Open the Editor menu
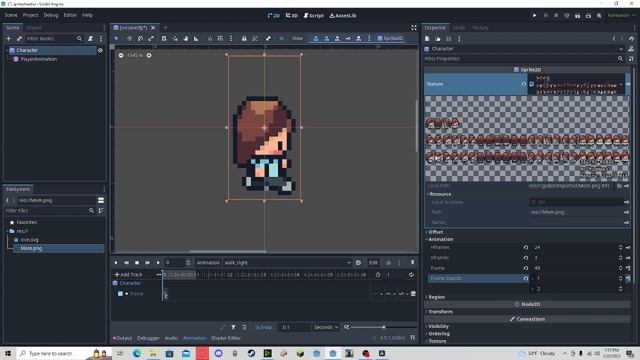Viewport: 640px width, 360px height. 70,15
